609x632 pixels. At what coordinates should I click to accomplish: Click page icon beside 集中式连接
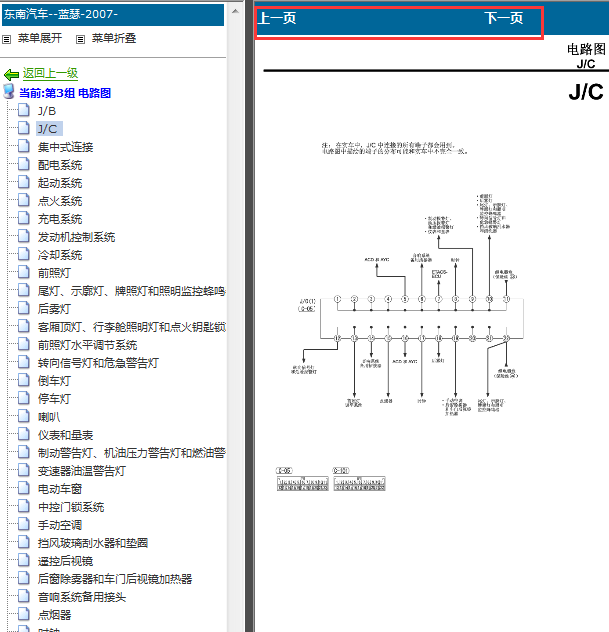coord(24,146)
